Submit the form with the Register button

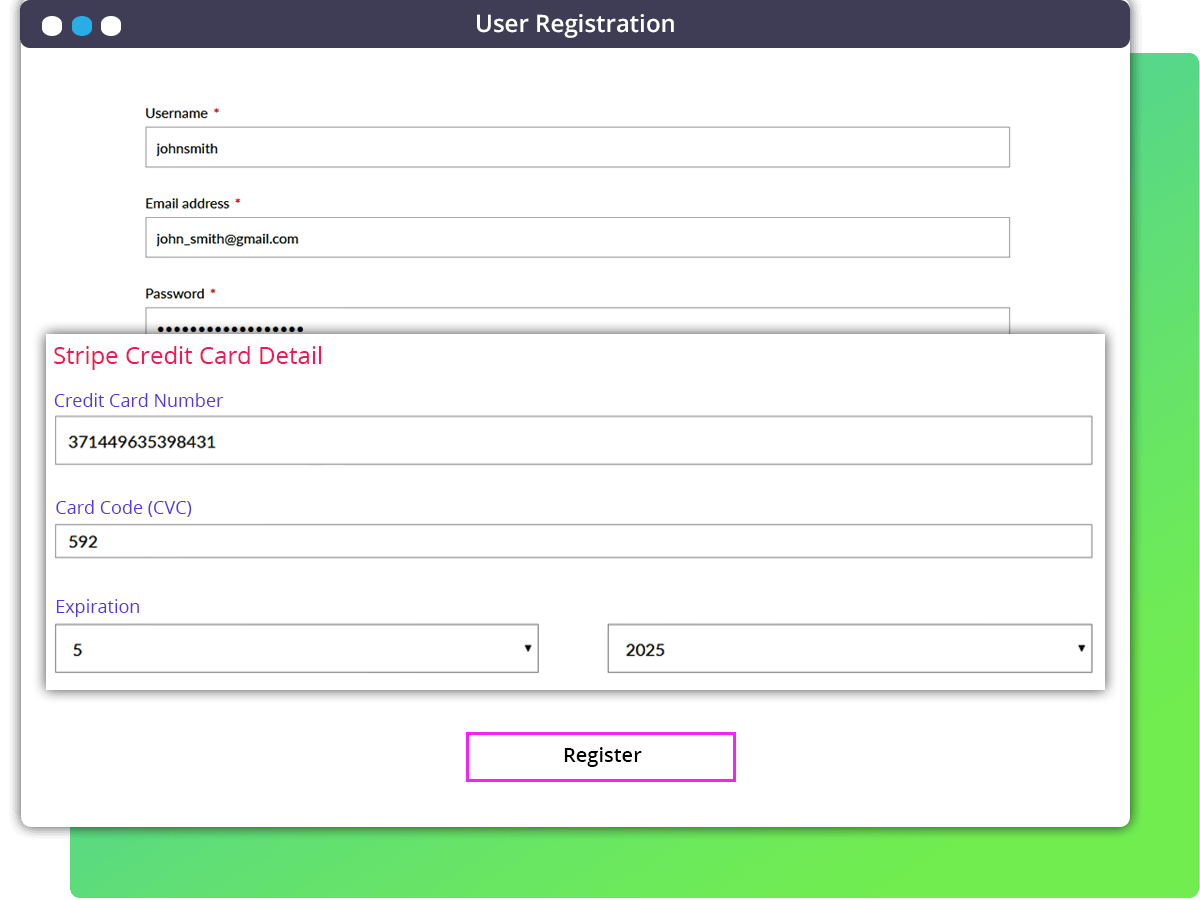tap(601, 757)
